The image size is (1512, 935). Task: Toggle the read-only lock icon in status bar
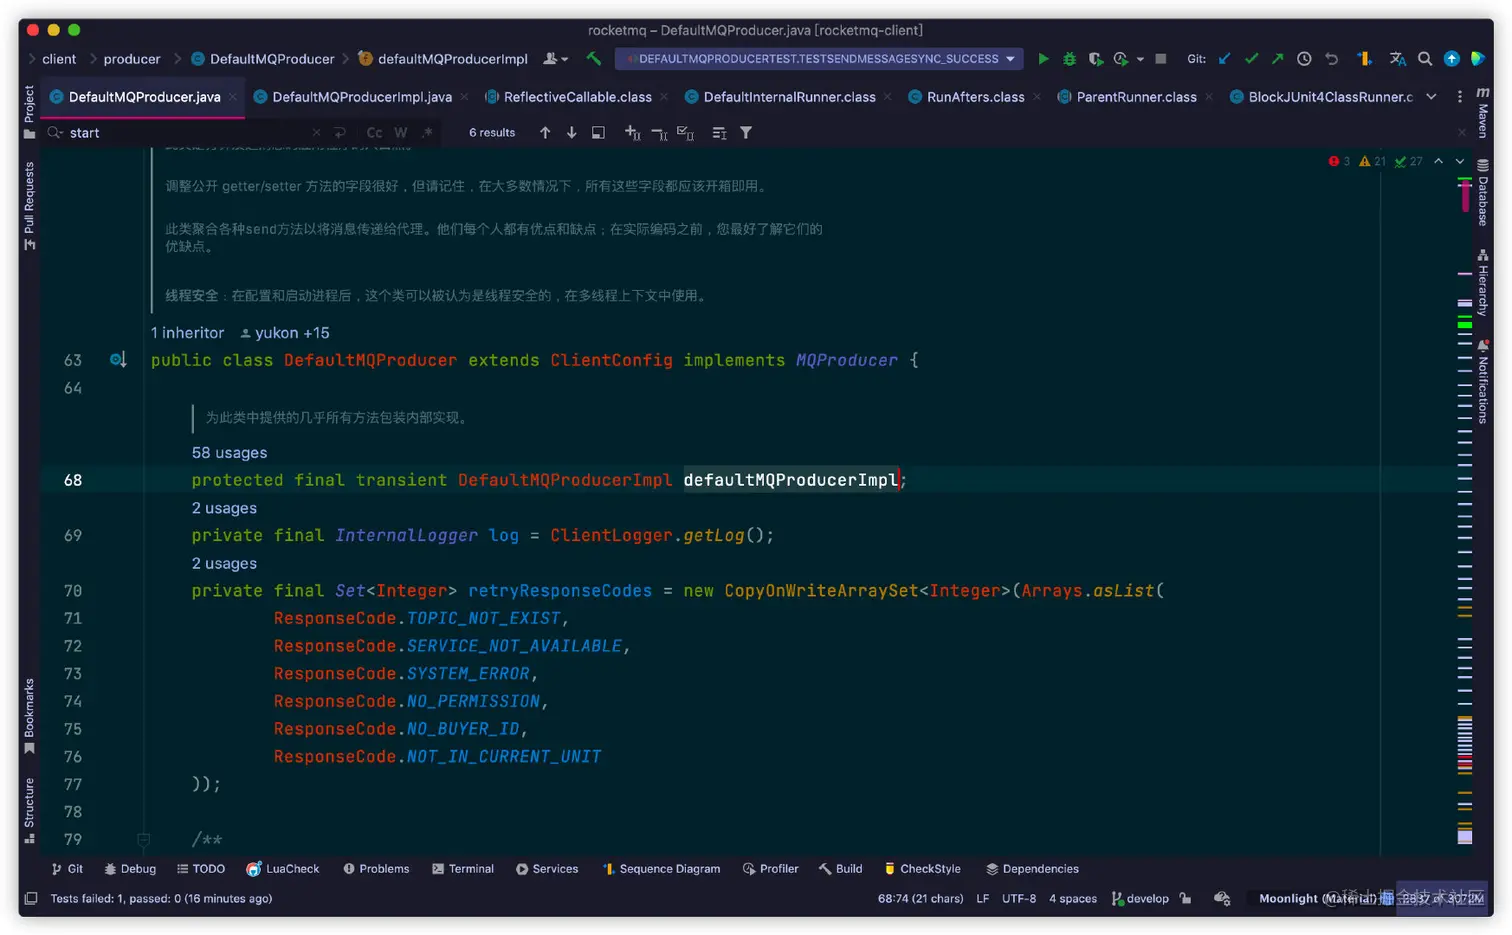[x=1185, y=898]
